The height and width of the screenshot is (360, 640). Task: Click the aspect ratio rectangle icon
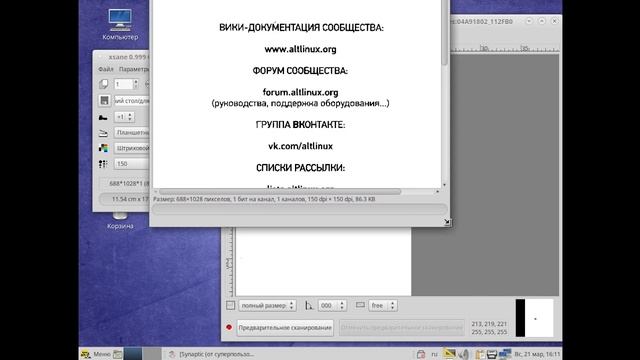[x=360, y=305]
